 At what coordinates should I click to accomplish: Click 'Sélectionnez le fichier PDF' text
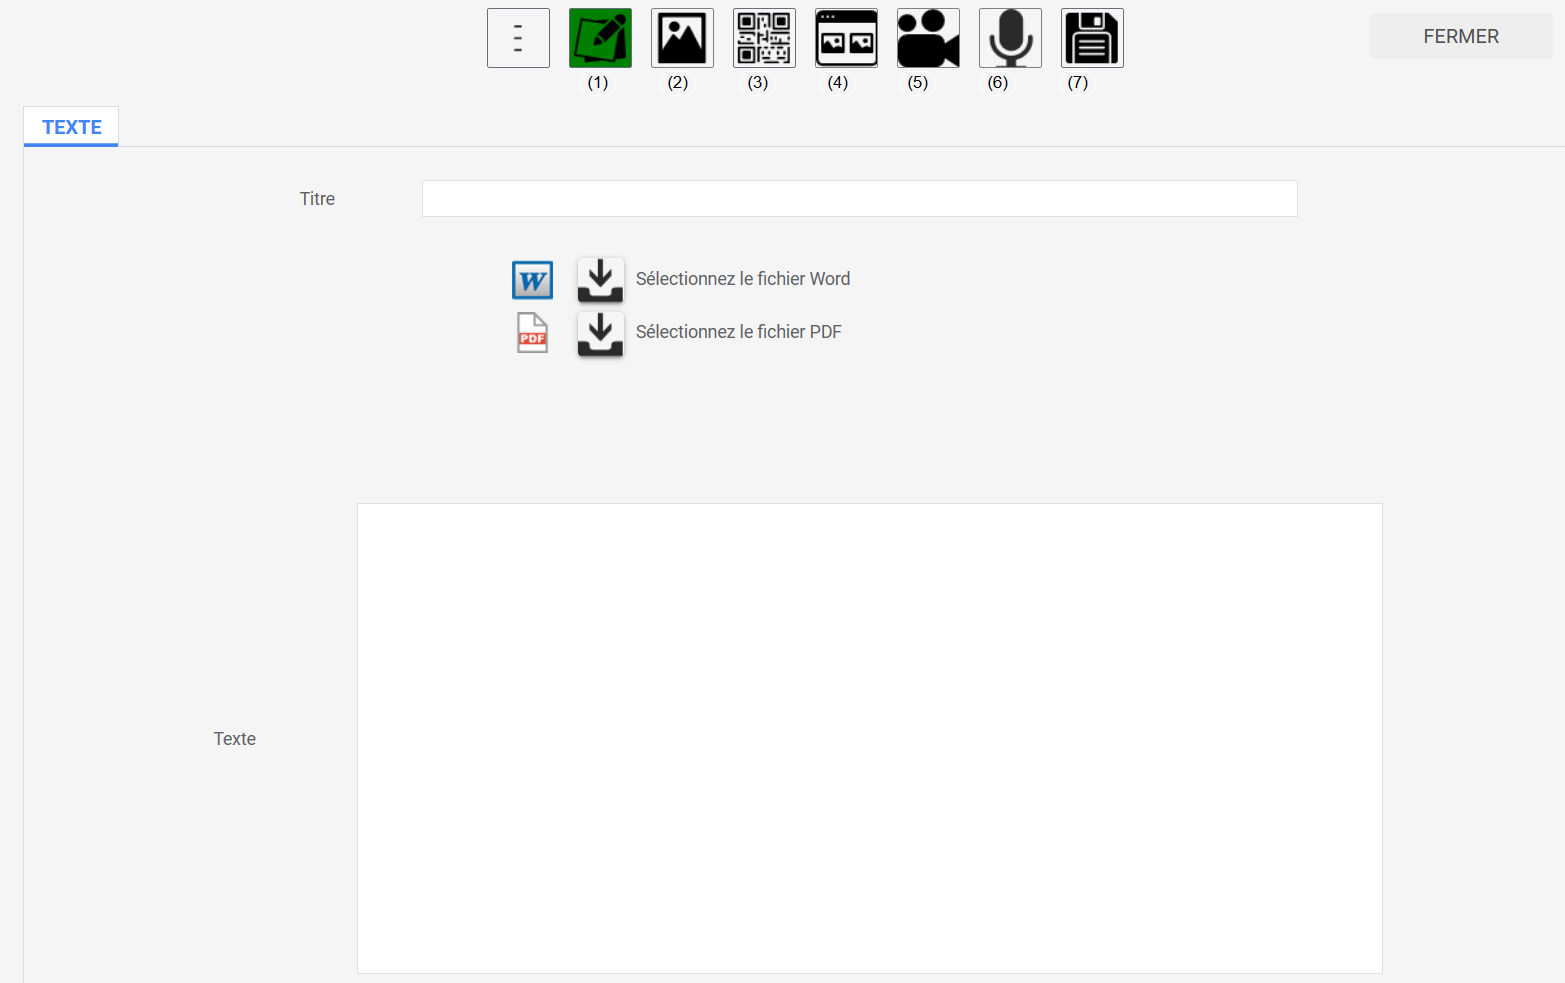(x=739, y=332)
